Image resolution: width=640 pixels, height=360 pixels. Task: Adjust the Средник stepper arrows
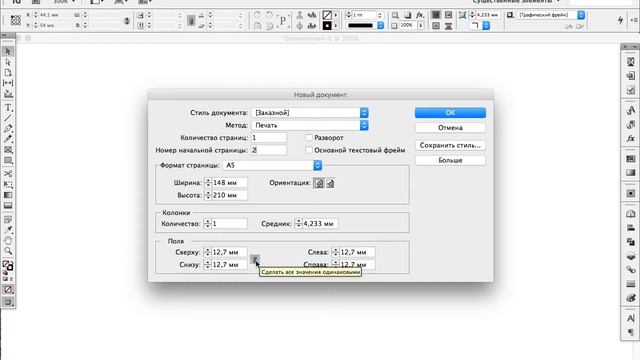point(298,224)
